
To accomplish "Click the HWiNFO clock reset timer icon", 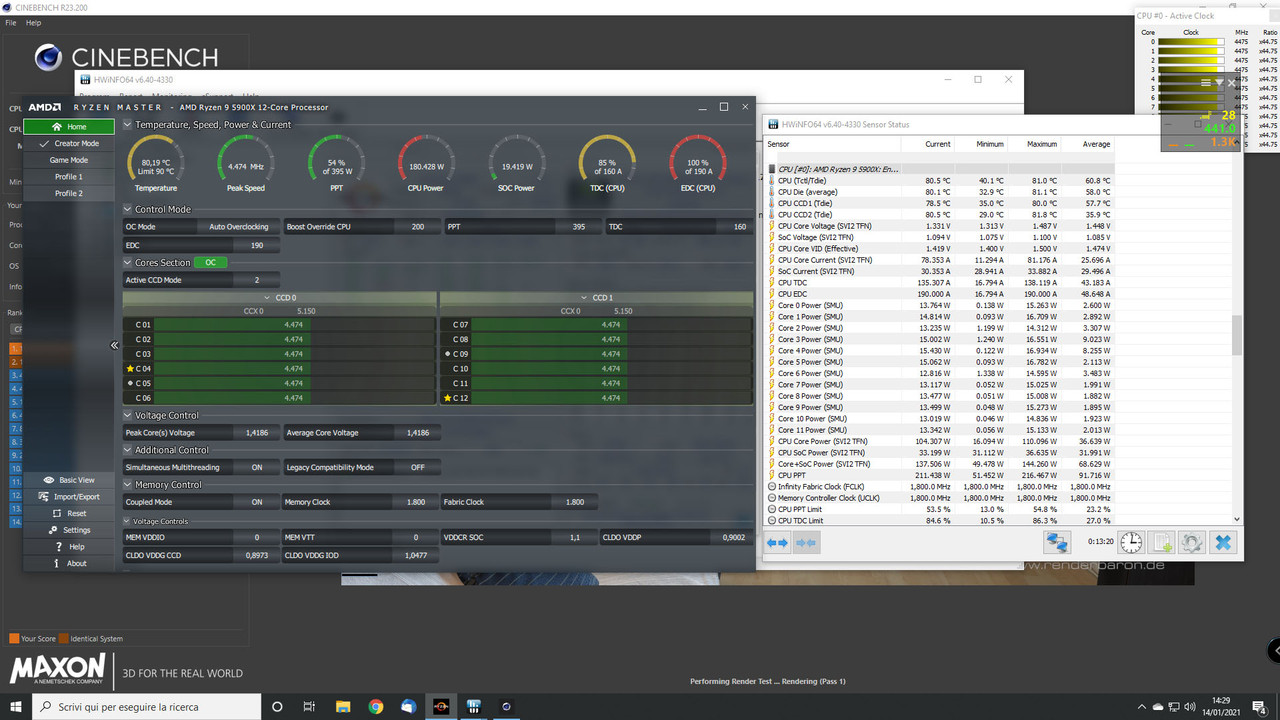I will 1130,542.
